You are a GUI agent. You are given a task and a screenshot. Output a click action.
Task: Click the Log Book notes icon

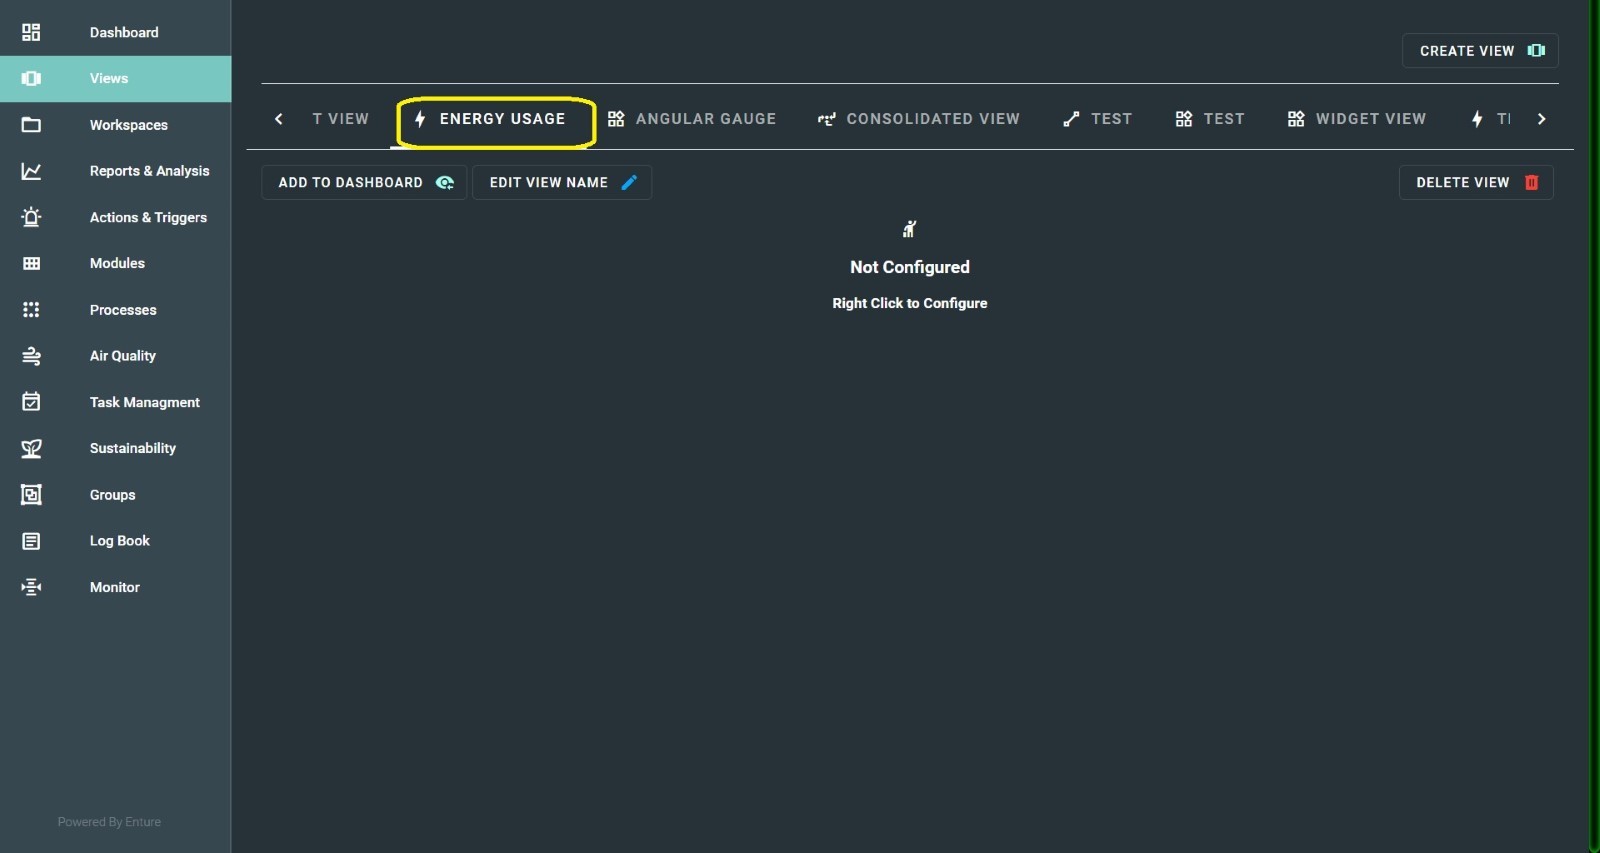[31, 541]
